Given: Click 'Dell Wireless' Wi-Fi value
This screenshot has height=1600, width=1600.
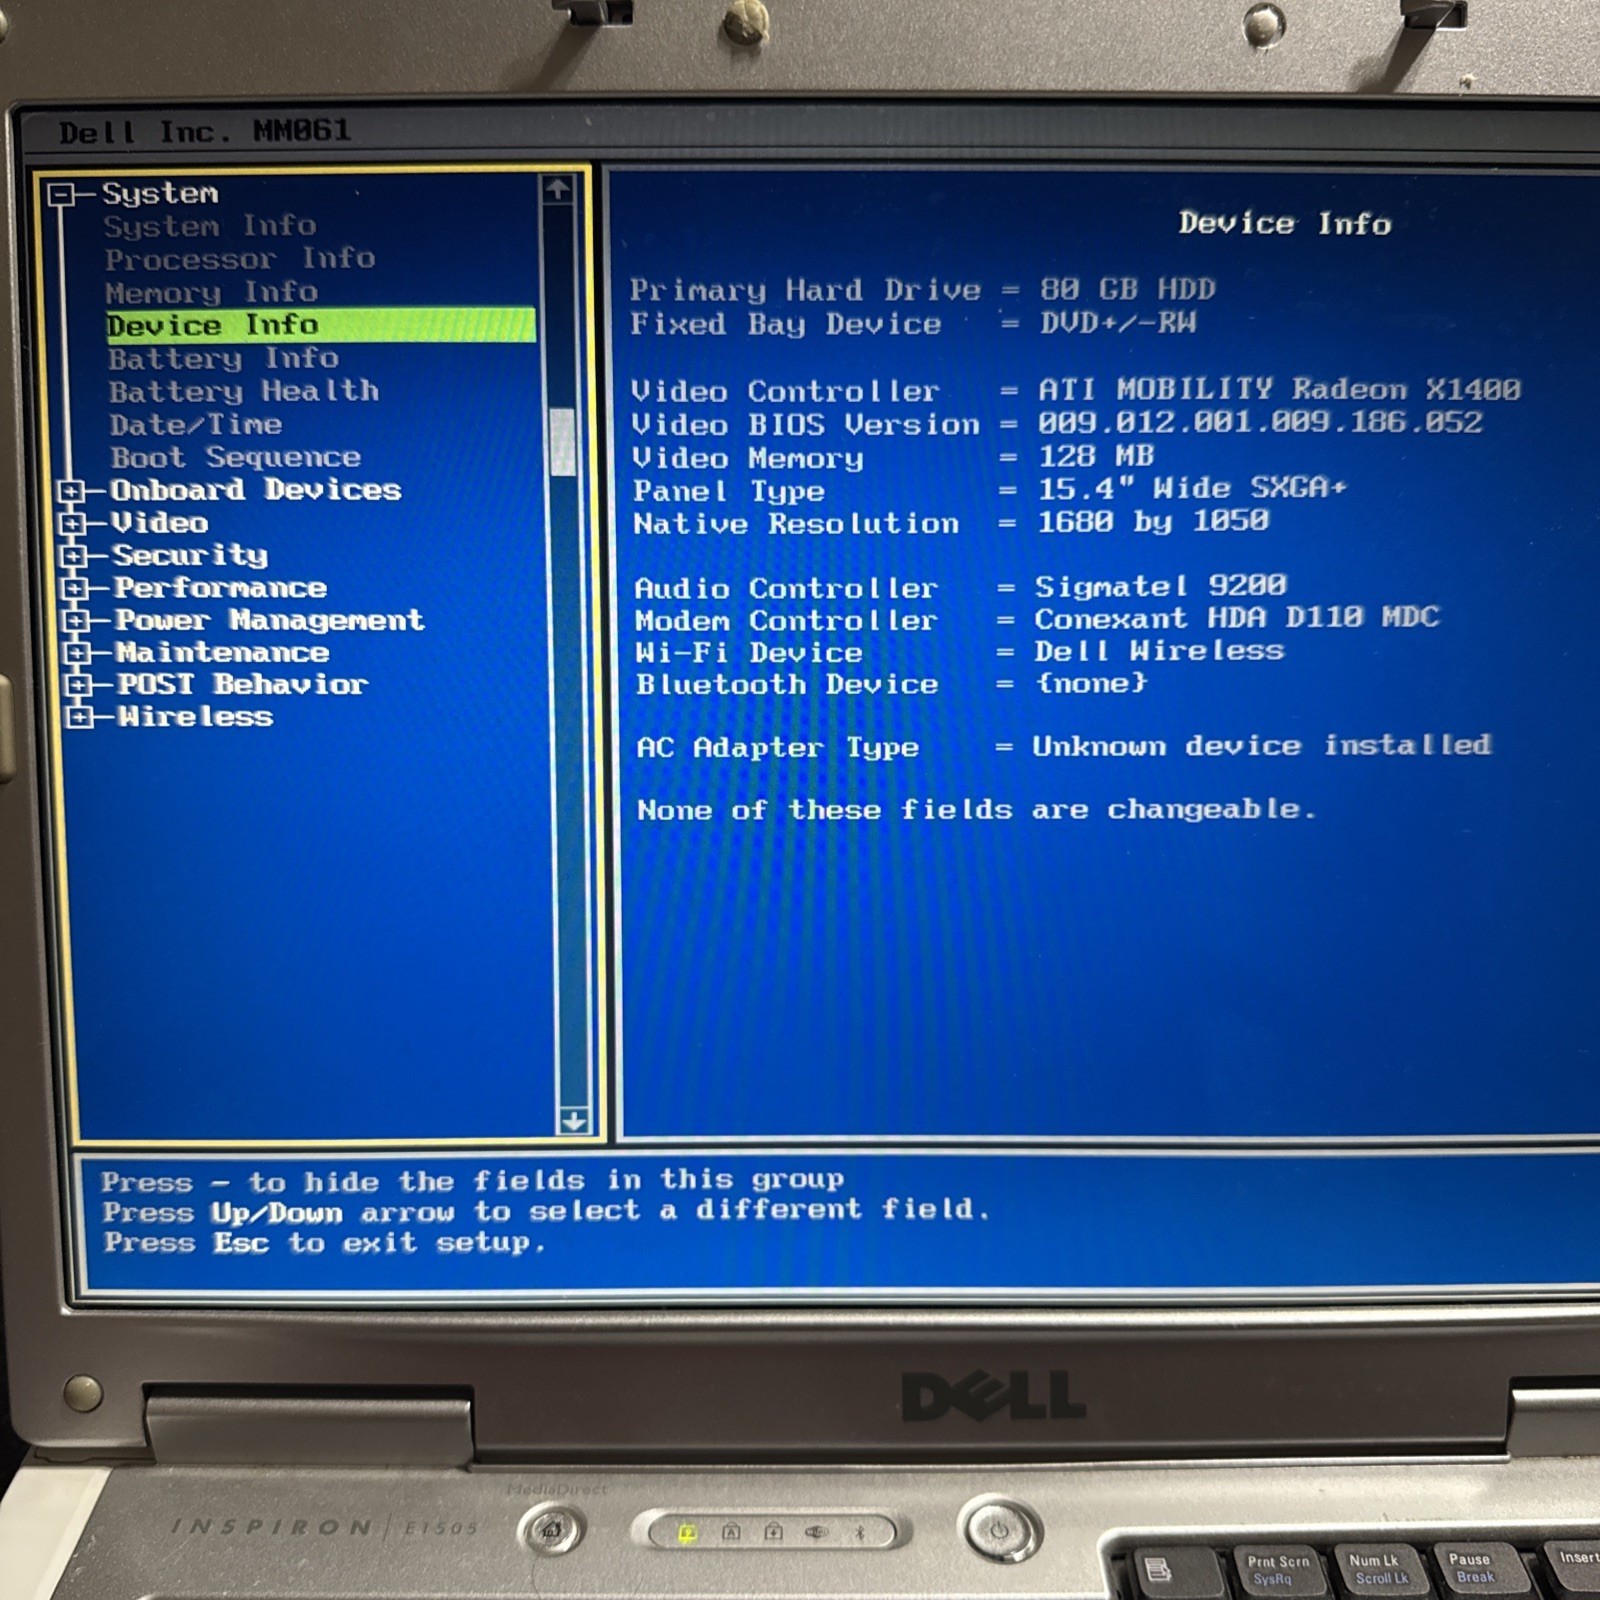Looking at the screenshot, I should [1159, 651].
